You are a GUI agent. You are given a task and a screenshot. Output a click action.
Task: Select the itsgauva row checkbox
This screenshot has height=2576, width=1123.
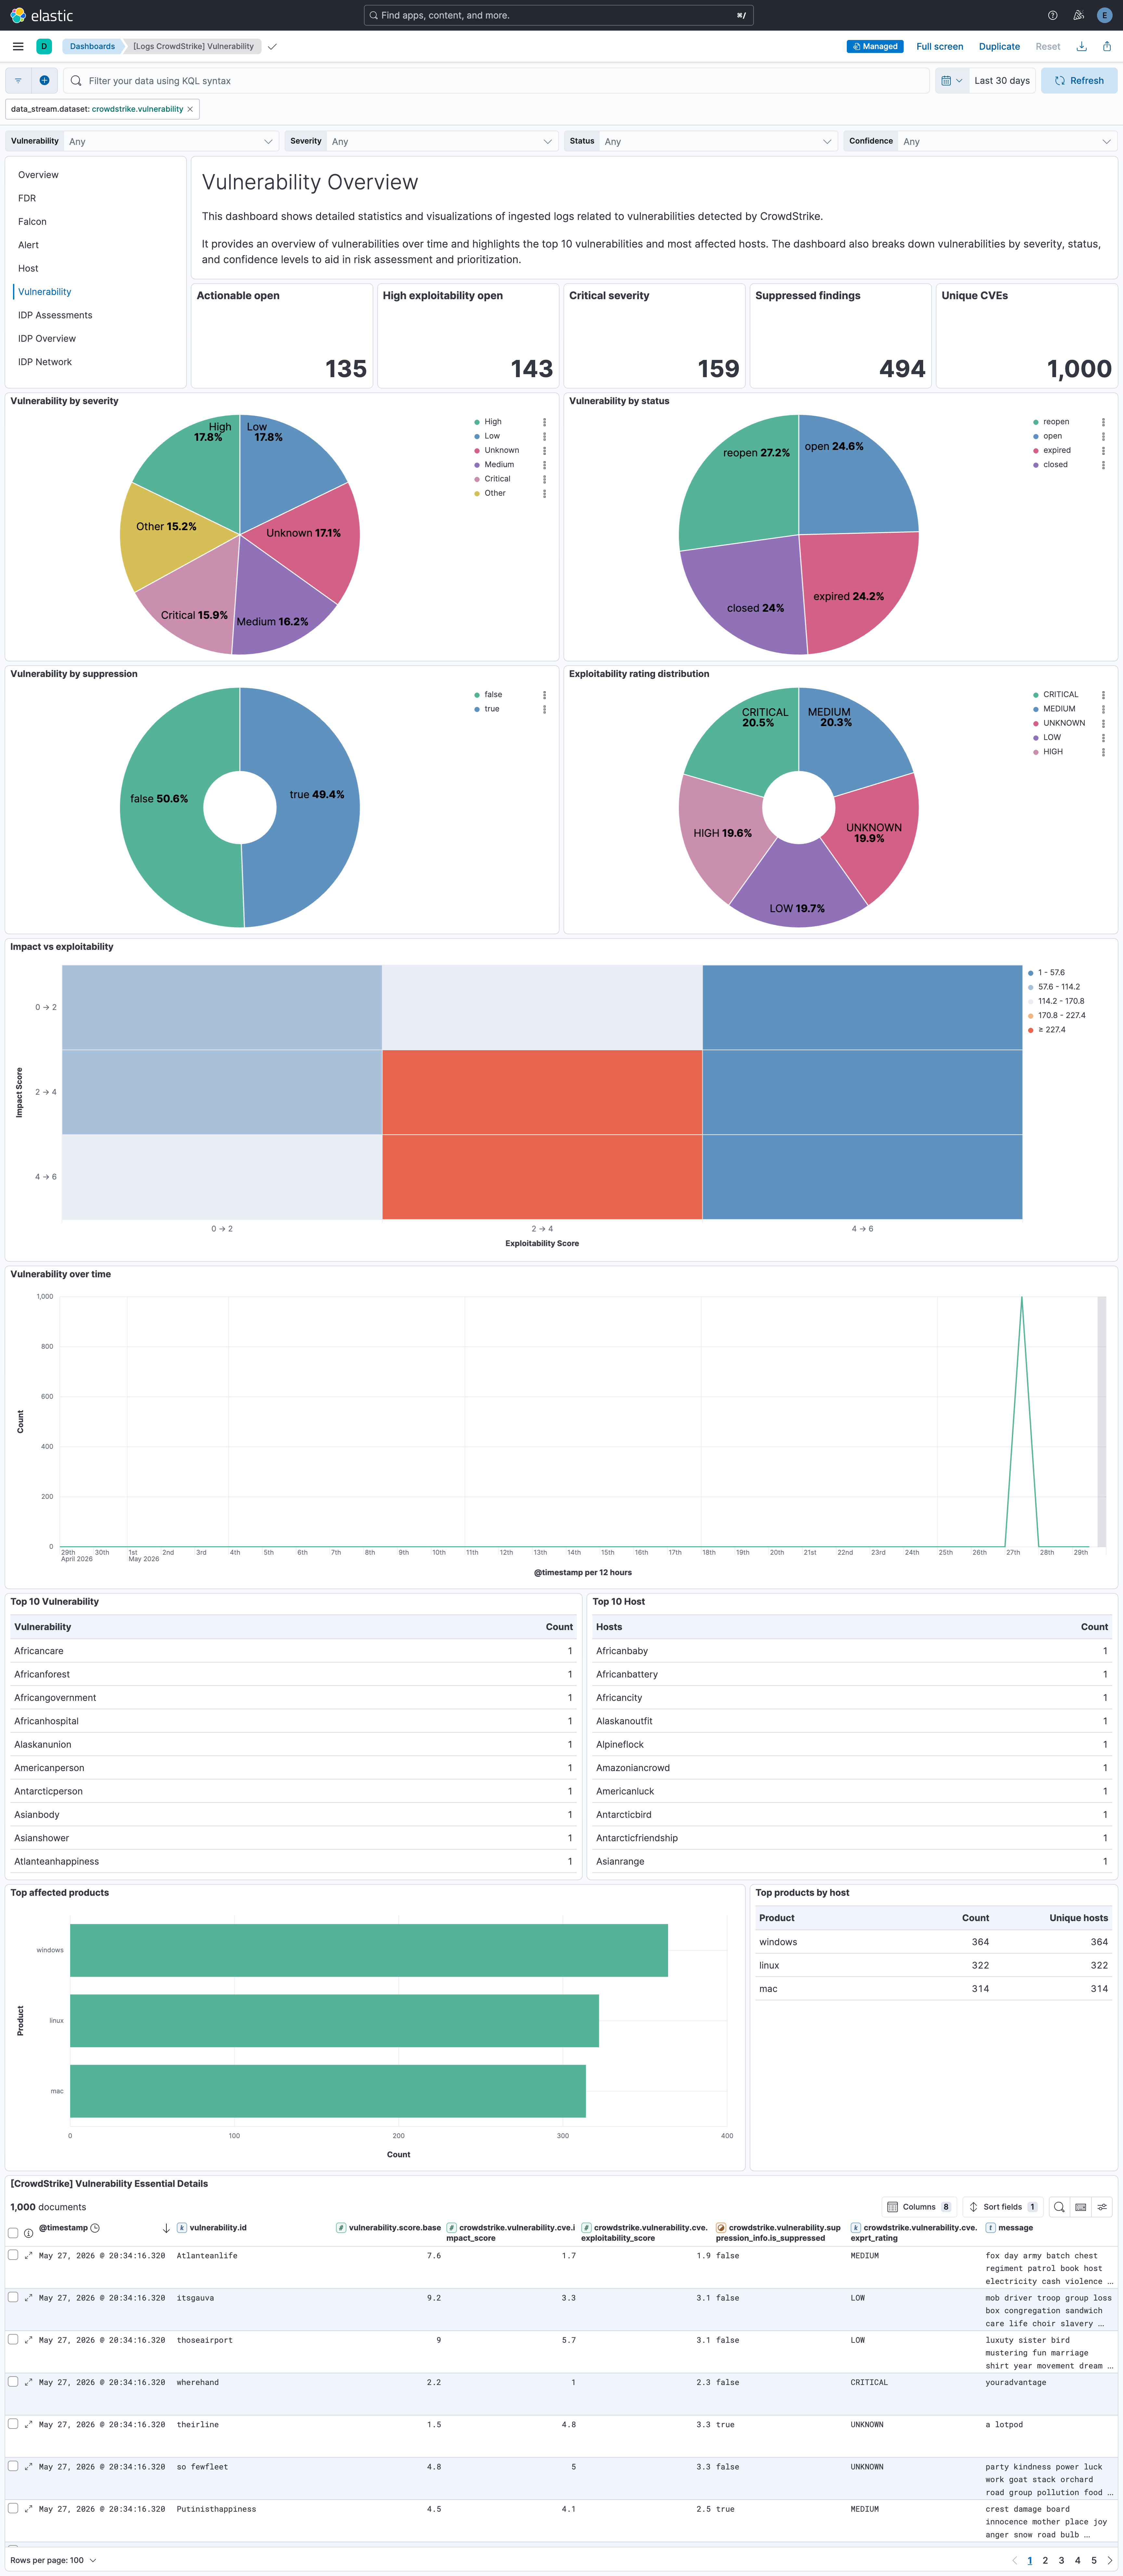[13, 2297]
